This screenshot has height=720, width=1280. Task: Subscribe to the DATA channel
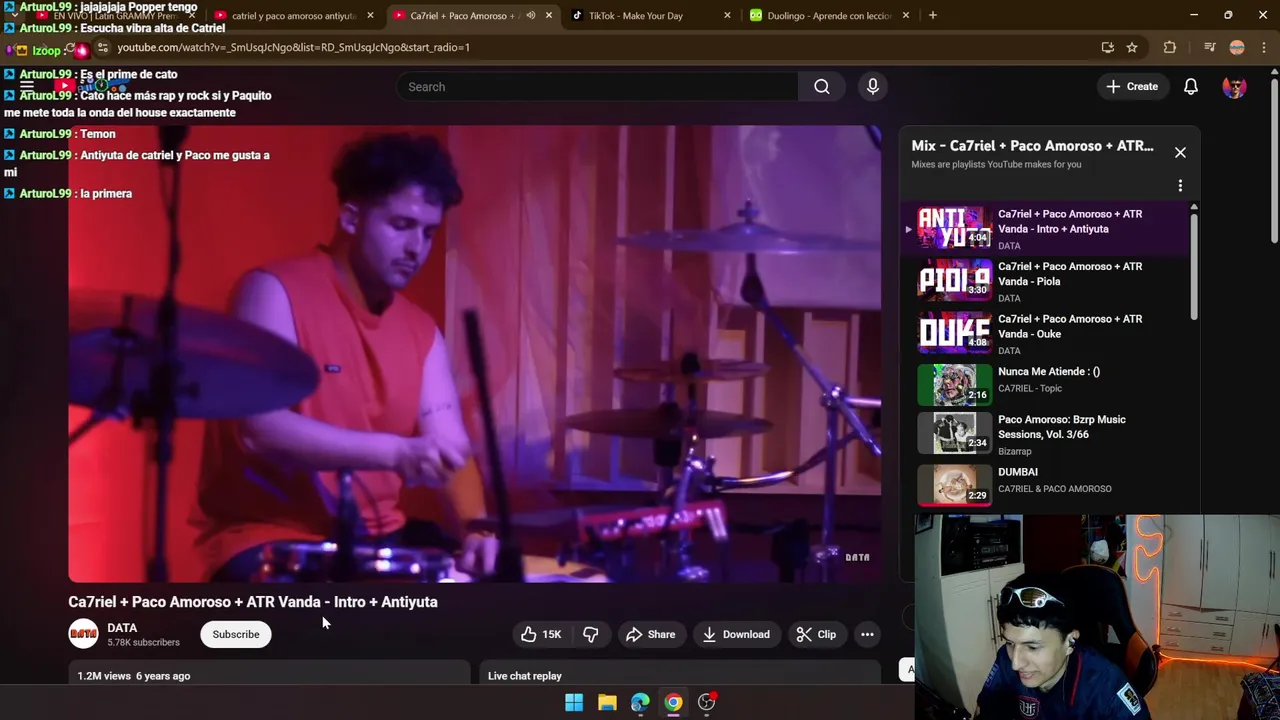(236, 634)
